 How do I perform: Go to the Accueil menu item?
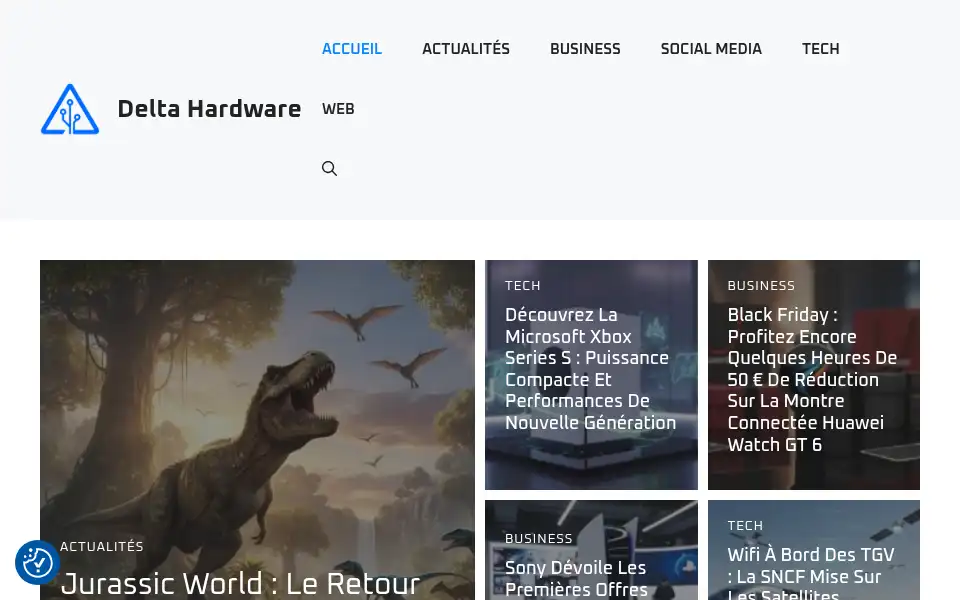pos(352,49)
